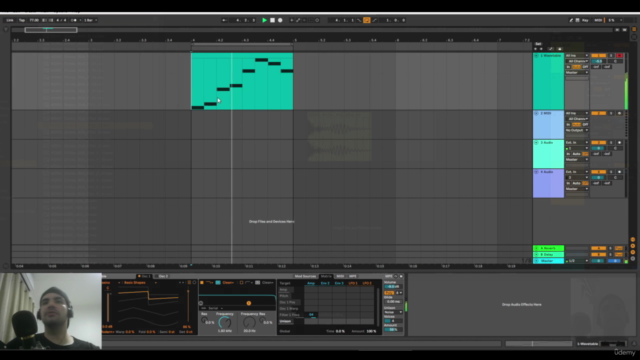This screenshot has width=640, height=360.
Task: Solo the 4 Audio track
Action: click(611, 172)
